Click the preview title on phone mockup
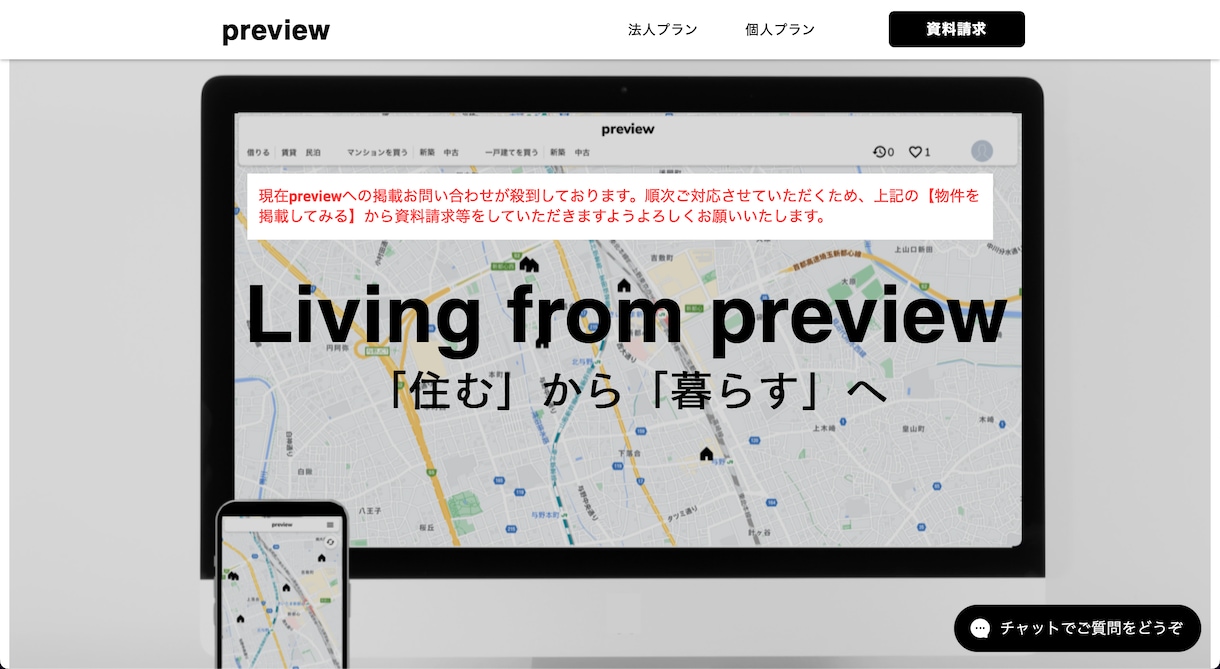 click(x=282, y=524)
